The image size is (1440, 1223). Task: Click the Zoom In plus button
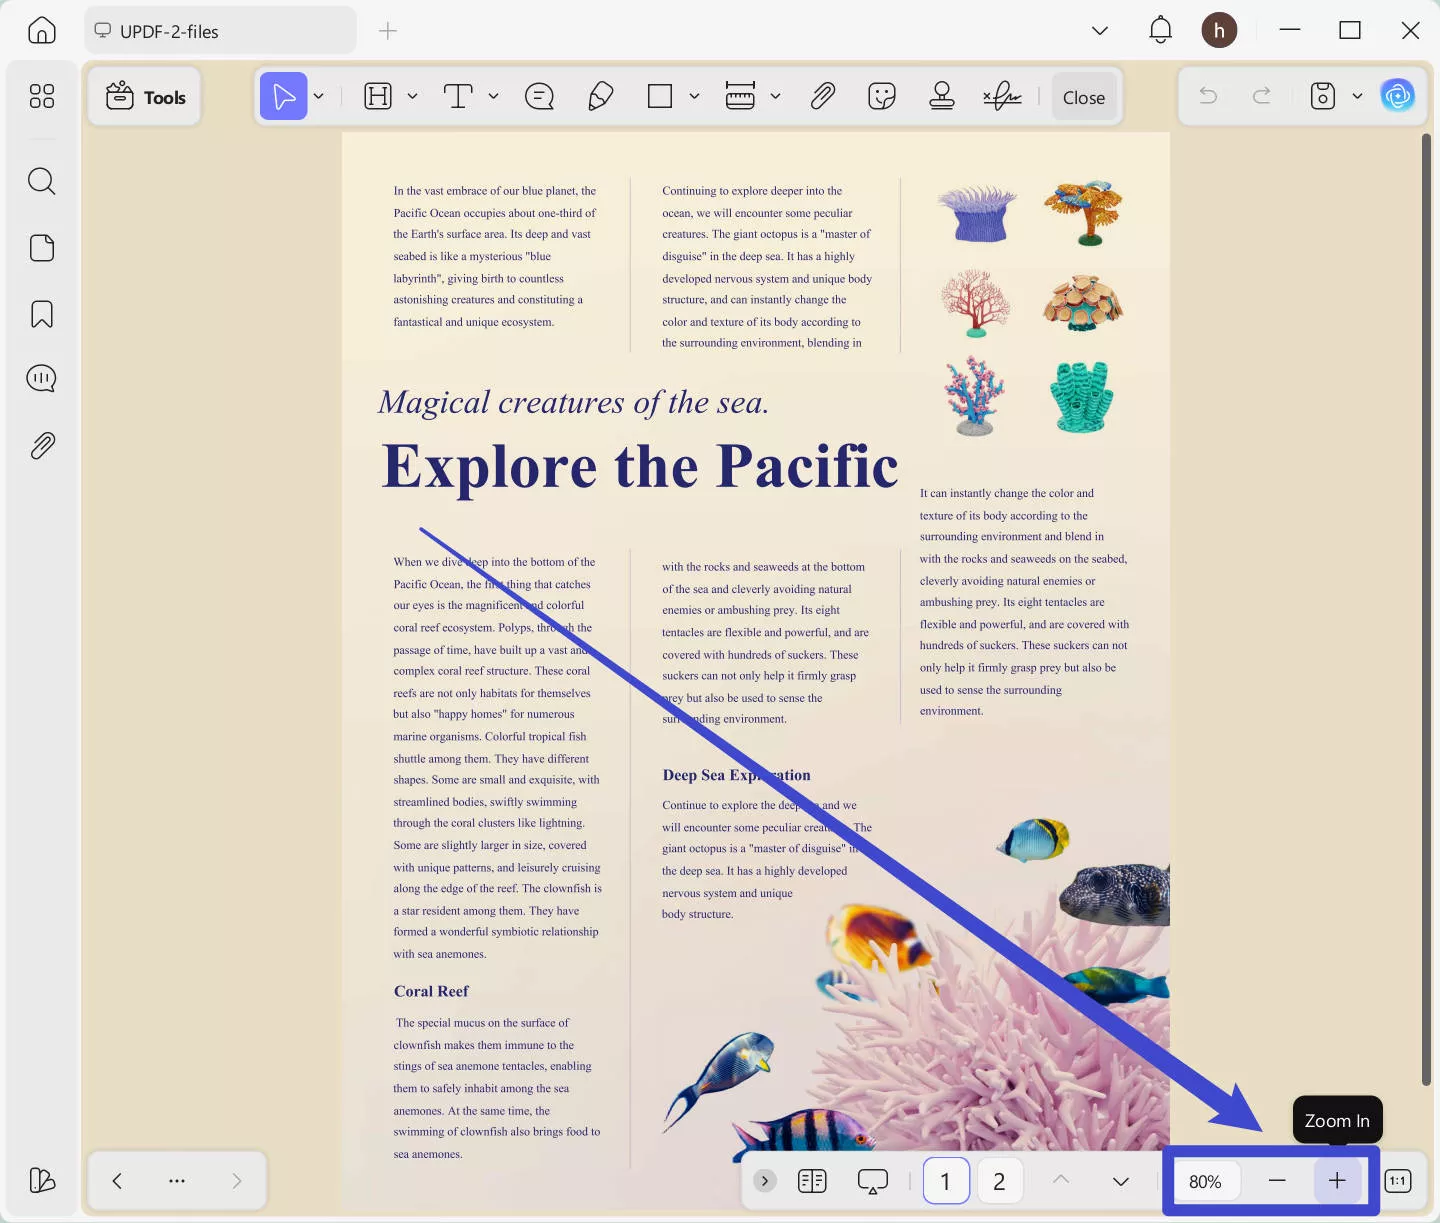point(1337,1181)
